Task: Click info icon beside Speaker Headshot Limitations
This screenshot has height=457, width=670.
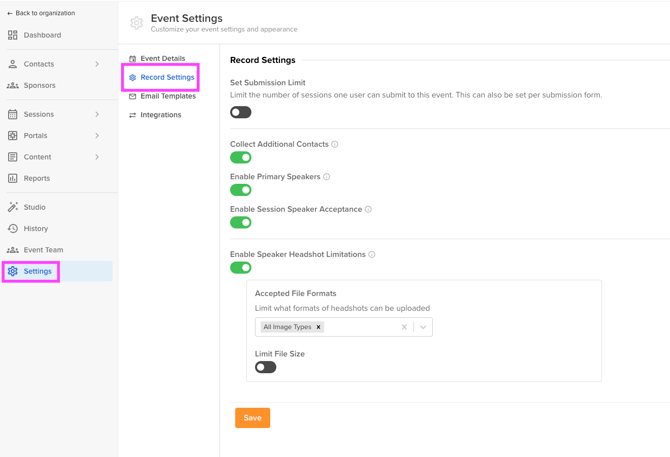Action: [372, 255]
